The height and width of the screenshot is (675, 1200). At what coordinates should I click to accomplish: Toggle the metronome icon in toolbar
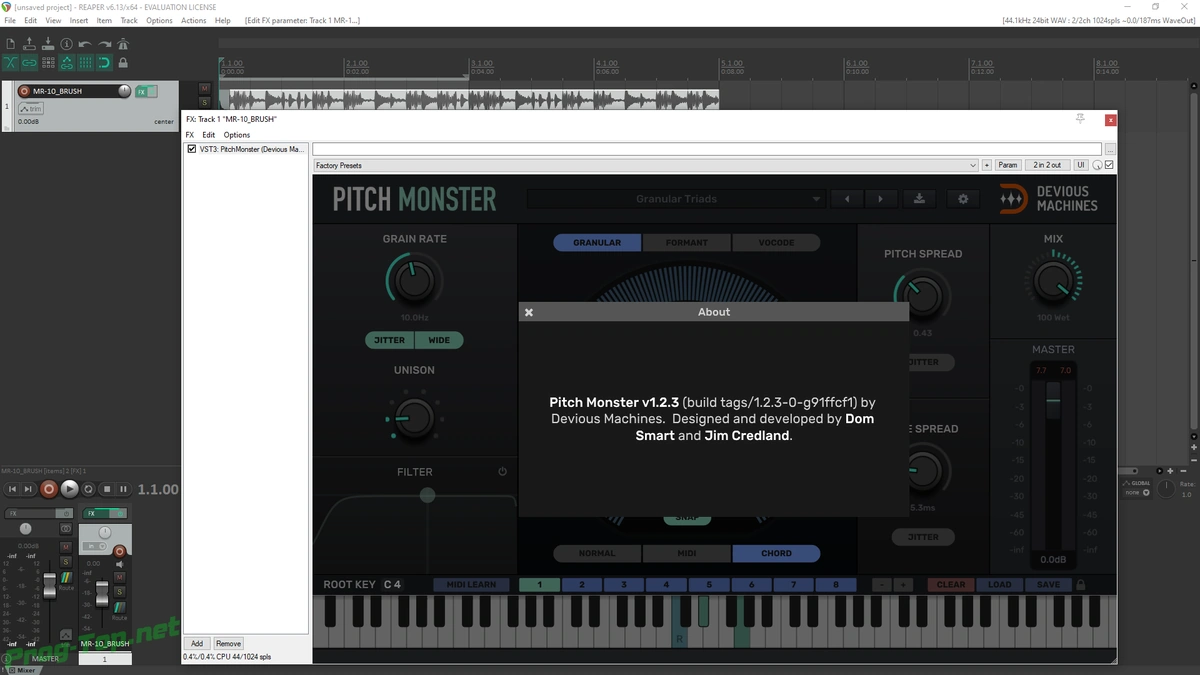(x=124, y=44)
